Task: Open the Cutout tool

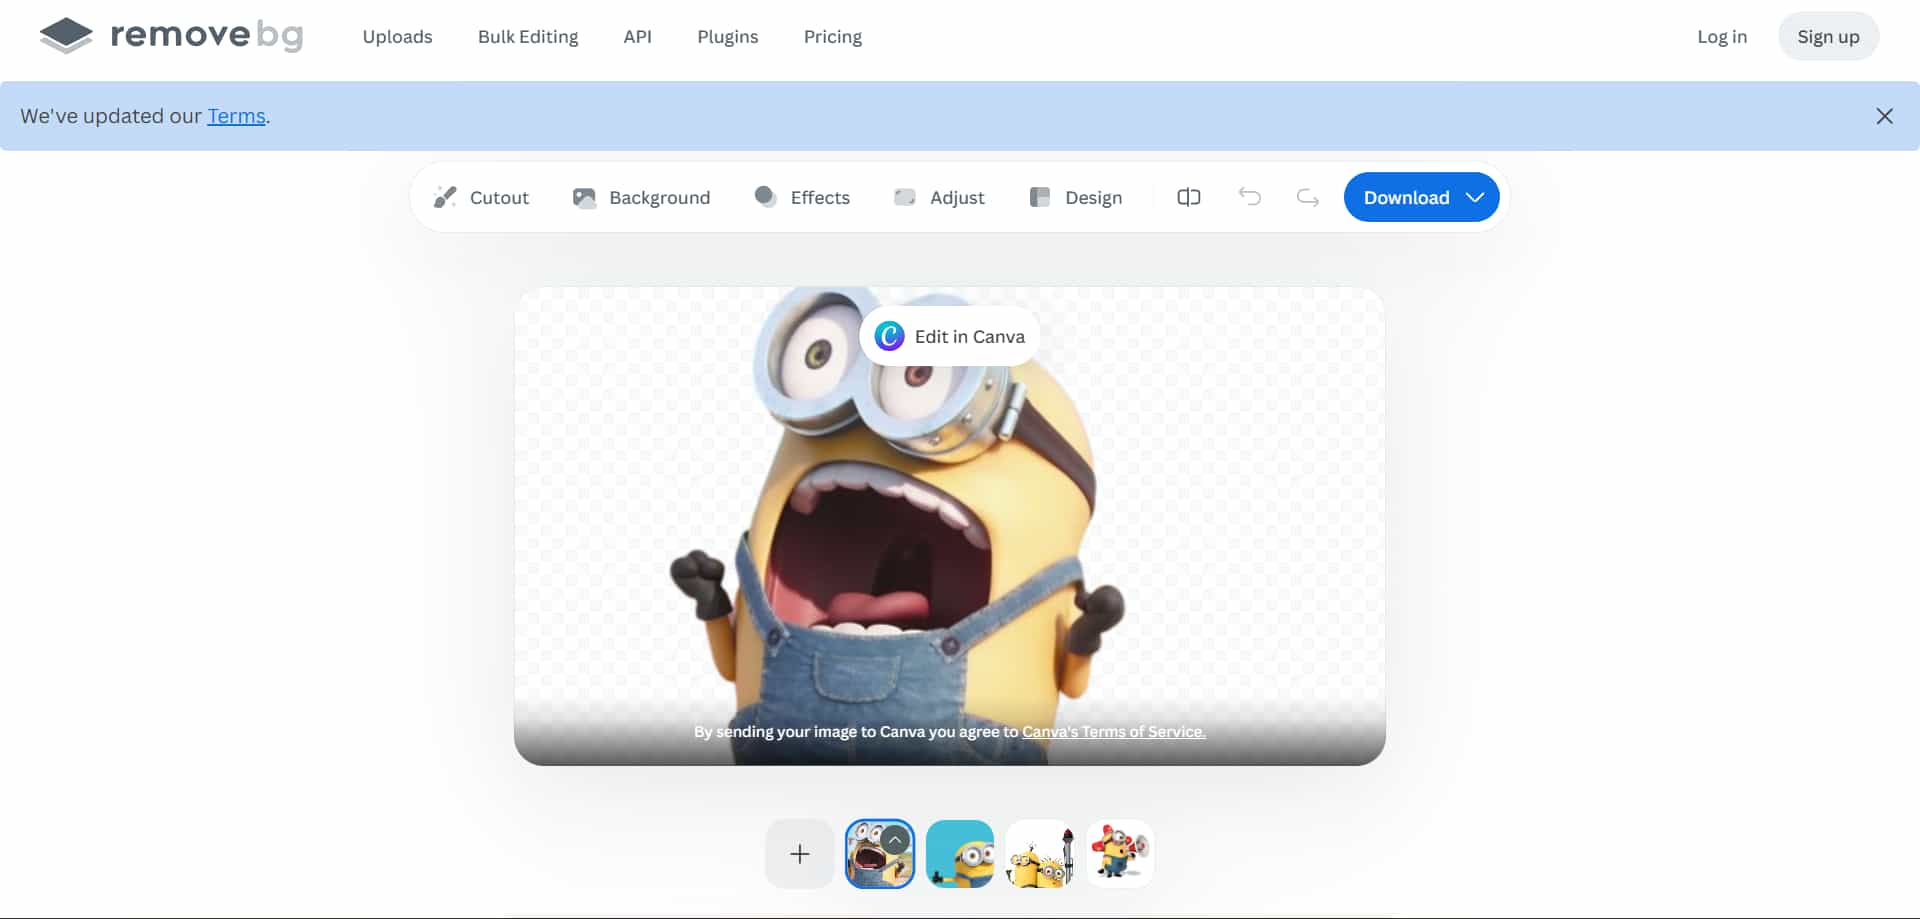Action: 481,197
